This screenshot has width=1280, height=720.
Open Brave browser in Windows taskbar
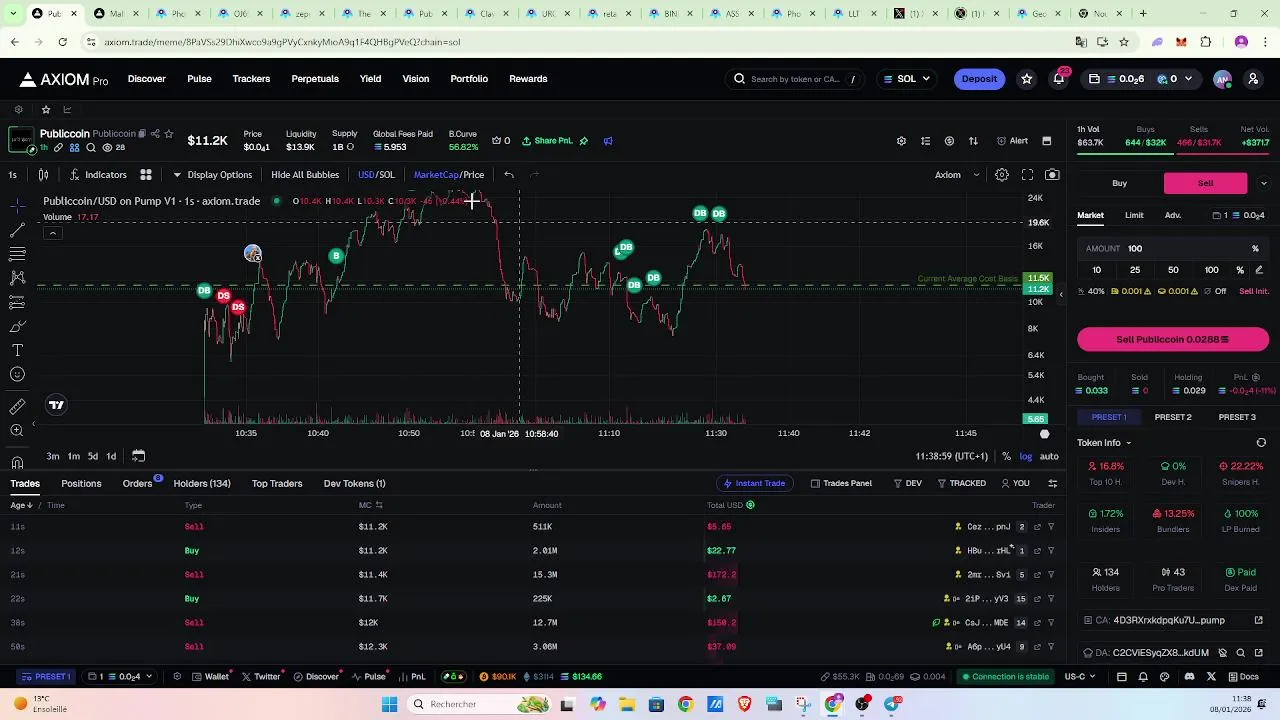pyautogui.click(x=744, y=704)
